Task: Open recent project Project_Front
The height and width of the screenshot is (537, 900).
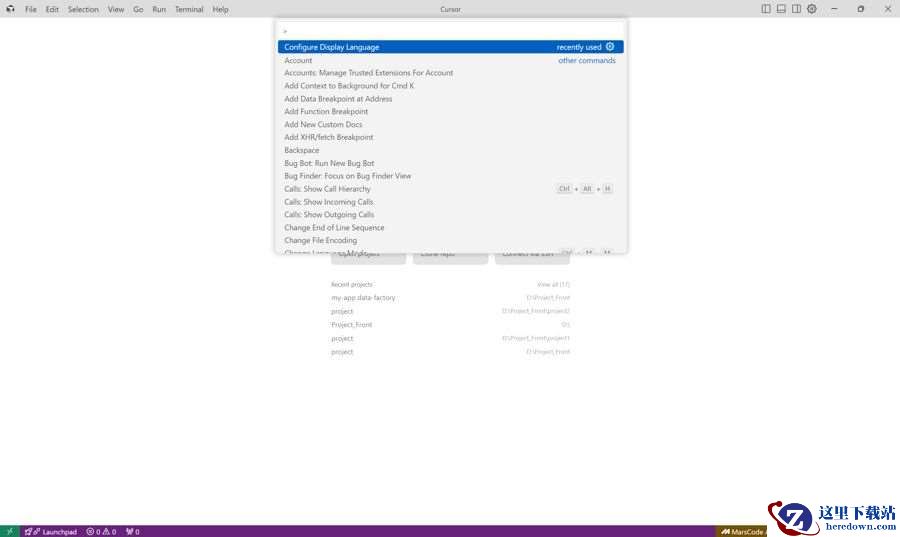Action: point(451,325)
